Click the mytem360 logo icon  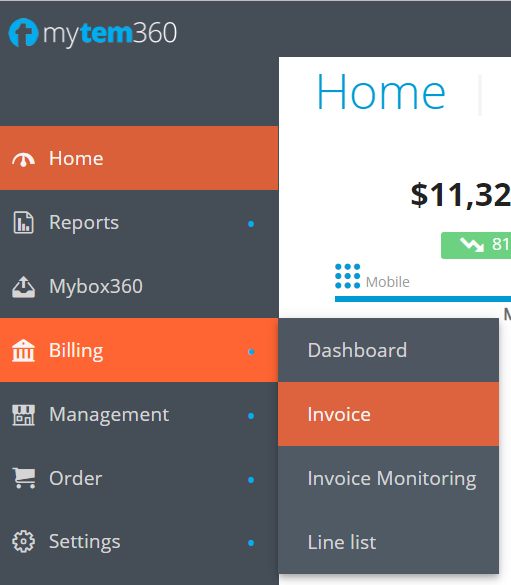23,33
